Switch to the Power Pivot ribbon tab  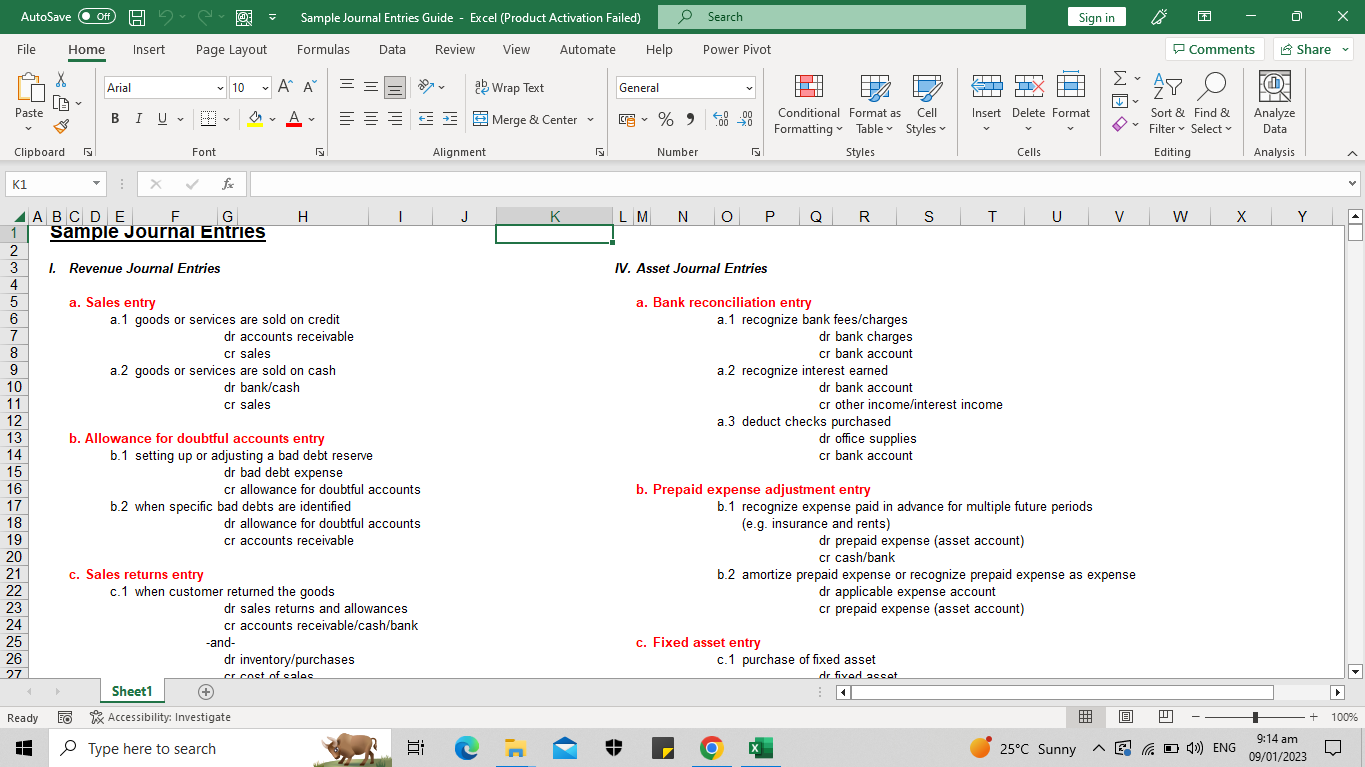click(x=737, y=49)
